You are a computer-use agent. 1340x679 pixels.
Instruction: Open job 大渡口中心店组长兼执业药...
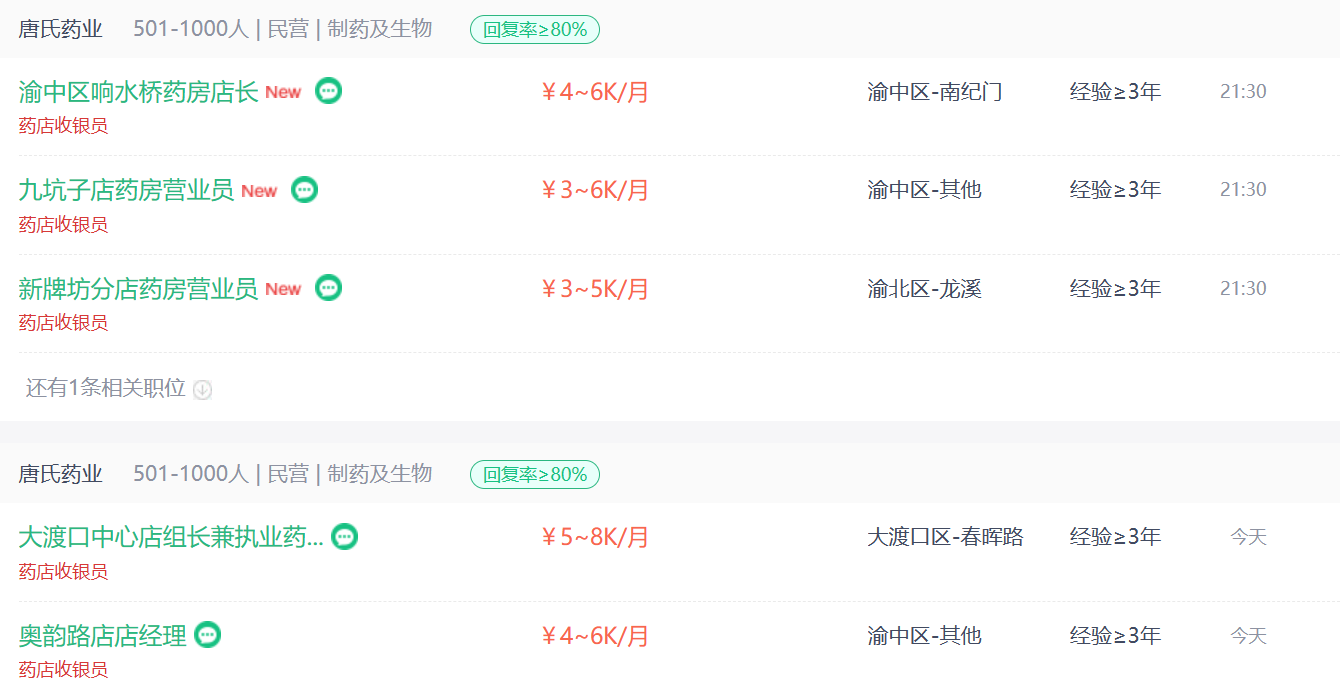pyautogui.click(x=171, y=537)
